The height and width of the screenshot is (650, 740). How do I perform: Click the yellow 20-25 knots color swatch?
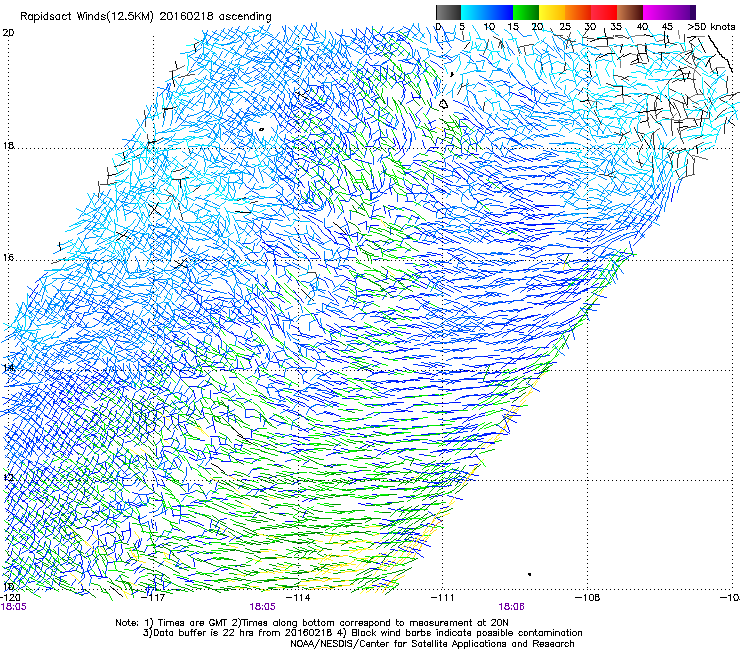552,12
